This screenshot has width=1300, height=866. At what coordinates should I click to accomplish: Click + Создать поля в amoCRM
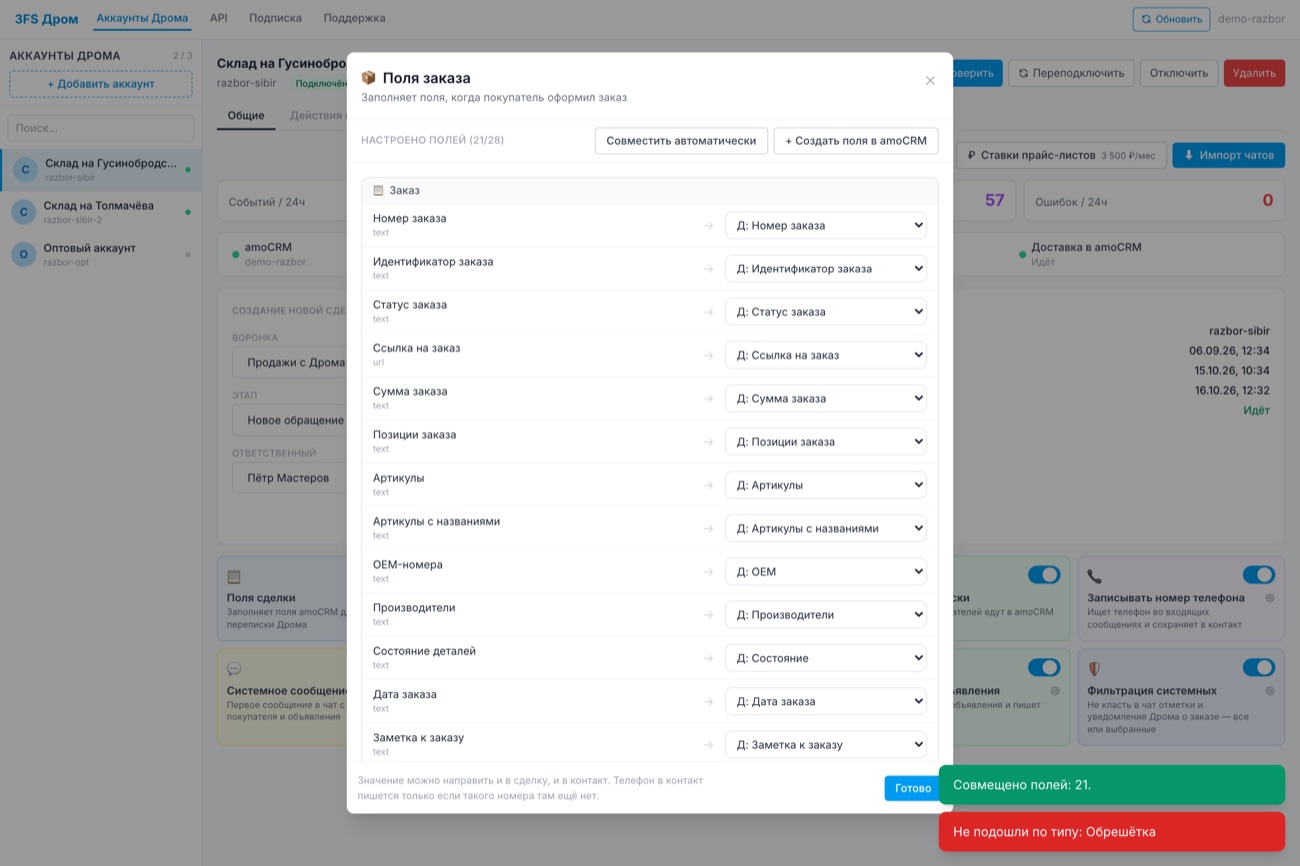point(856,141)
